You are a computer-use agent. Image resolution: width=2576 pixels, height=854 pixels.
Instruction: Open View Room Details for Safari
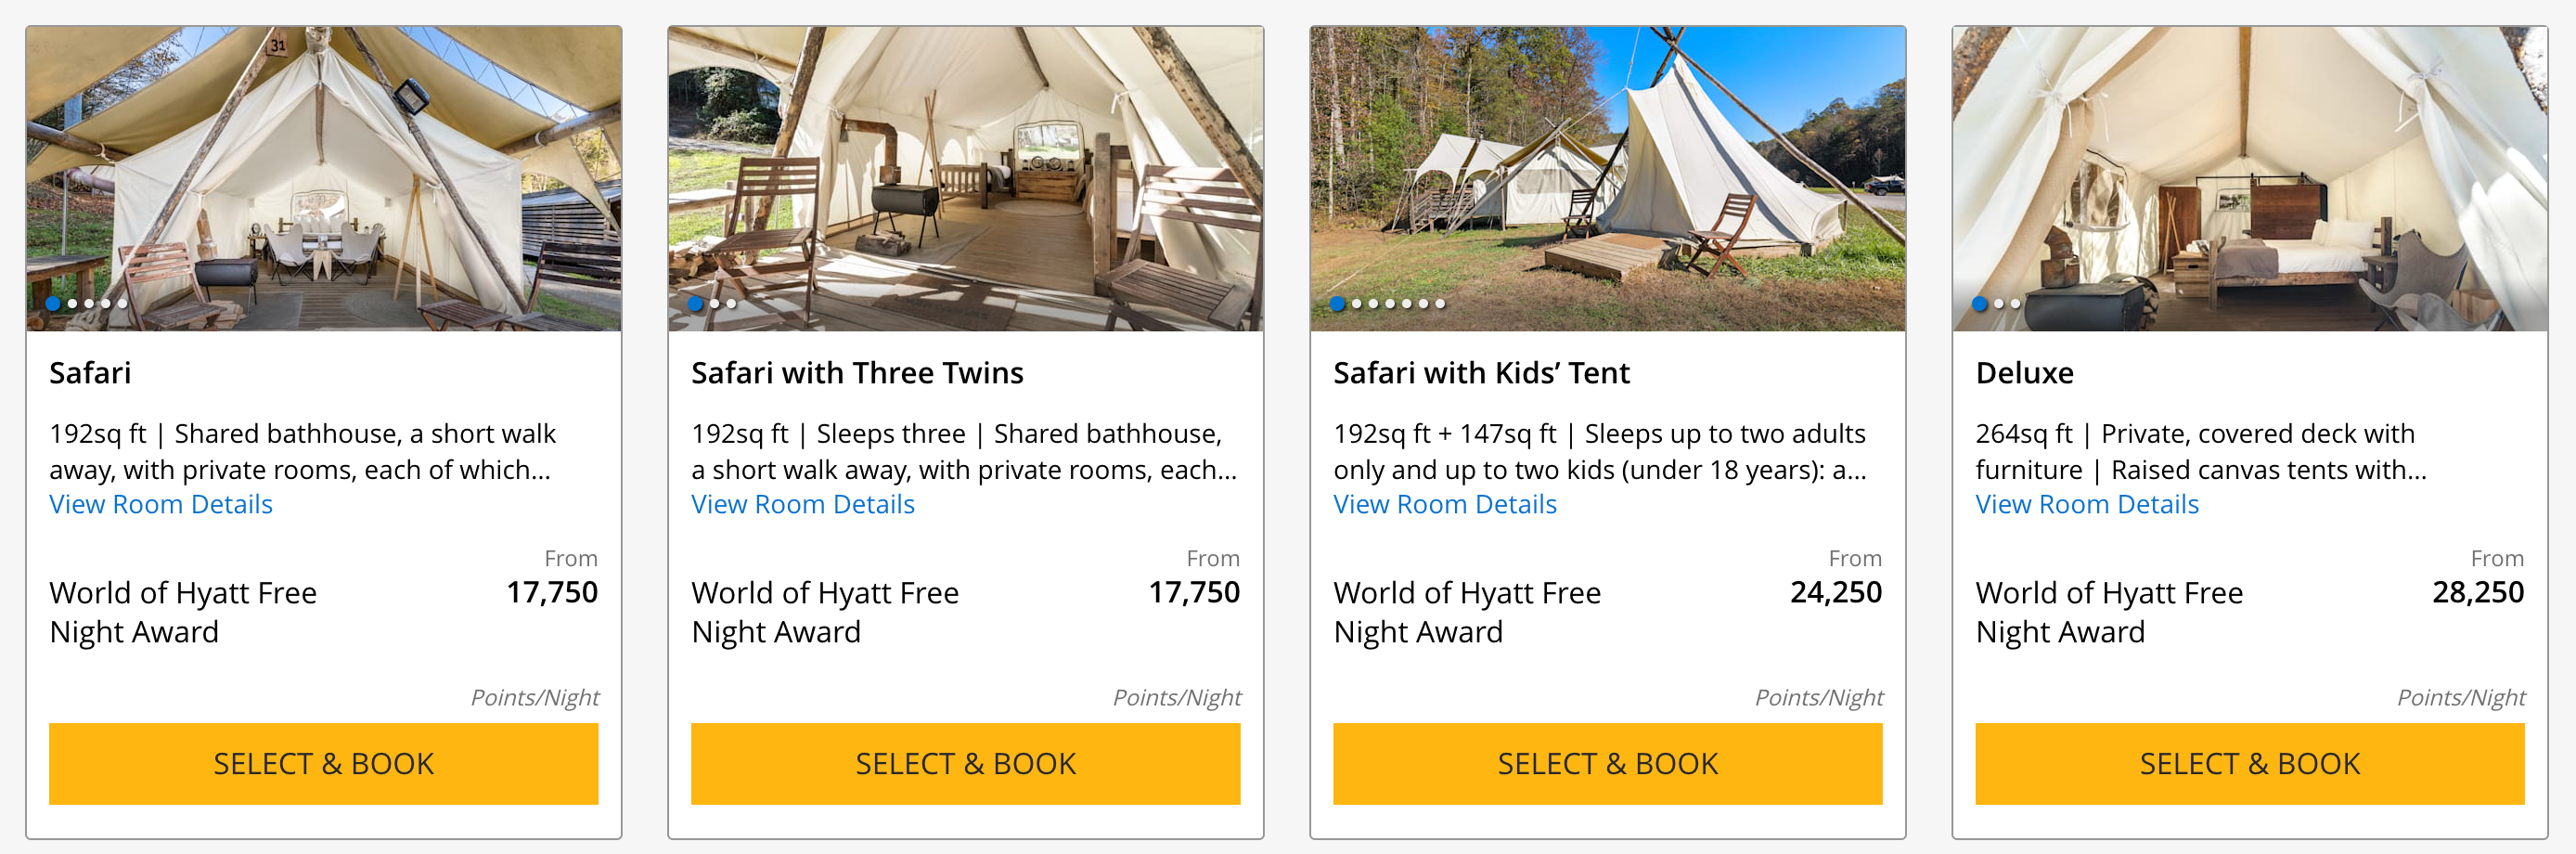[x=161, y=504]
